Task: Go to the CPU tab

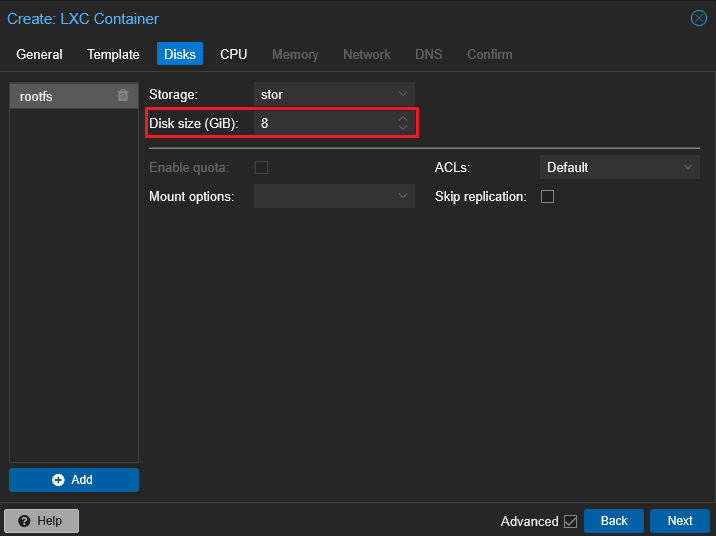Action: click(x=233, y=54)
